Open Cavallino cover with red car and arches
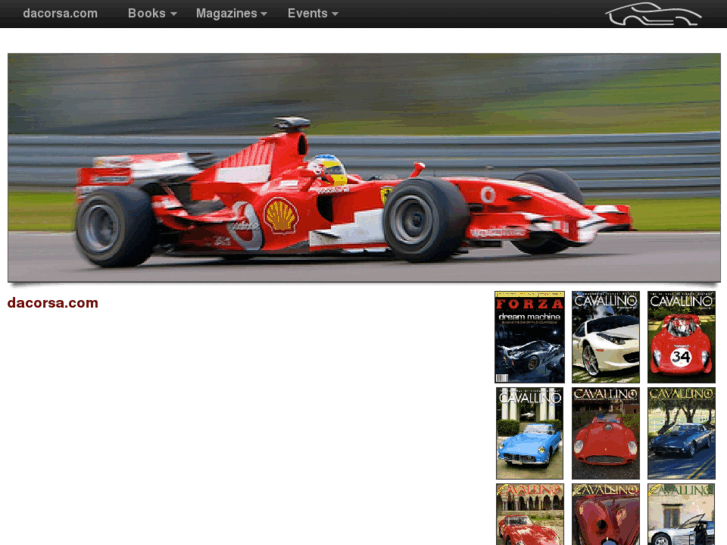This screenshot has height=545, width=727. tap(529, 514)
